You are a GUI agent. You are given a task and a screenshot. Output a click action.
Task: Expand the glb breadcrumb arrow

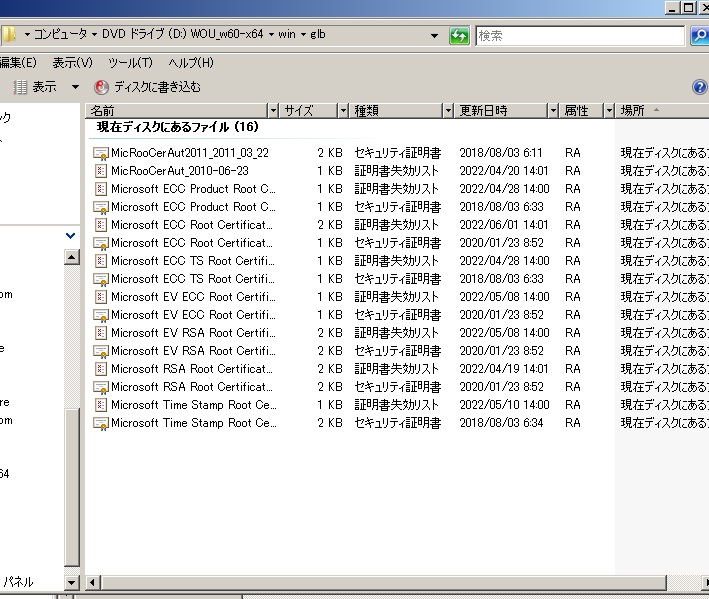(x=303, y=35)
